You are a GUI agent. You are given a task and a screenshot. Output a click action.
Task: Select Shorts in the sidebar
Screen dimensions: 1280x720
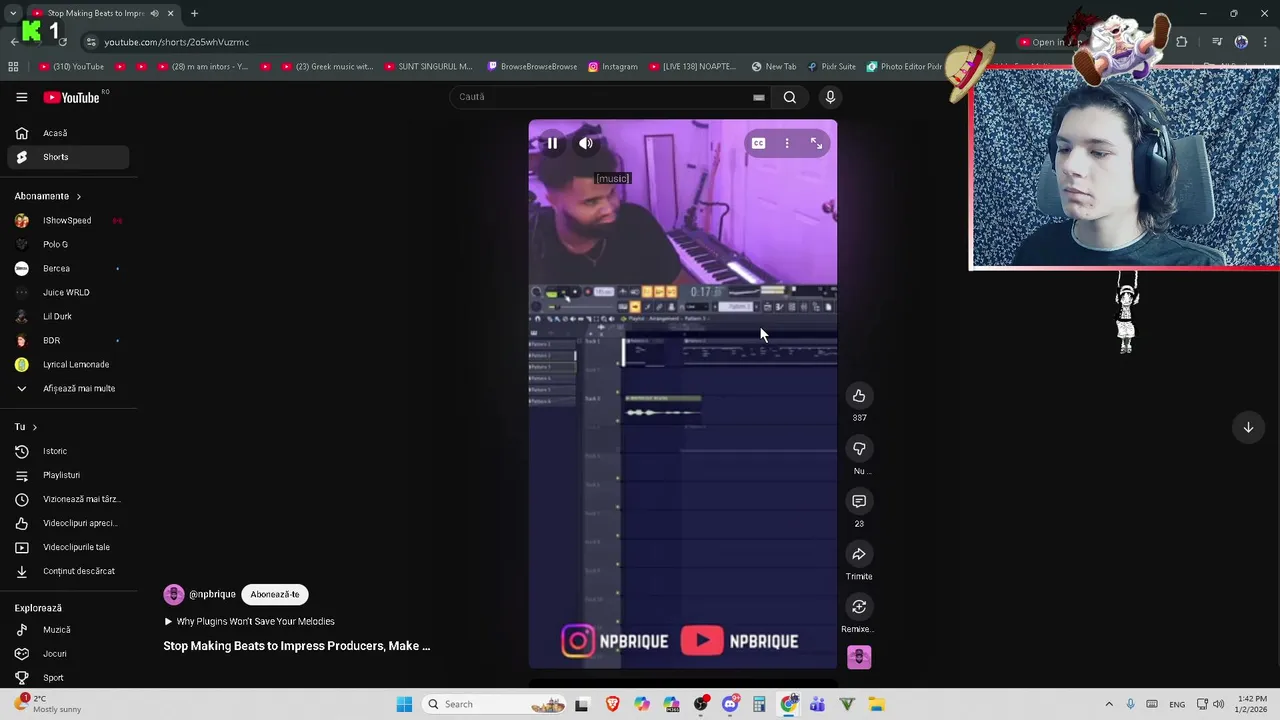pyautogui.click(x=68, y=157)
